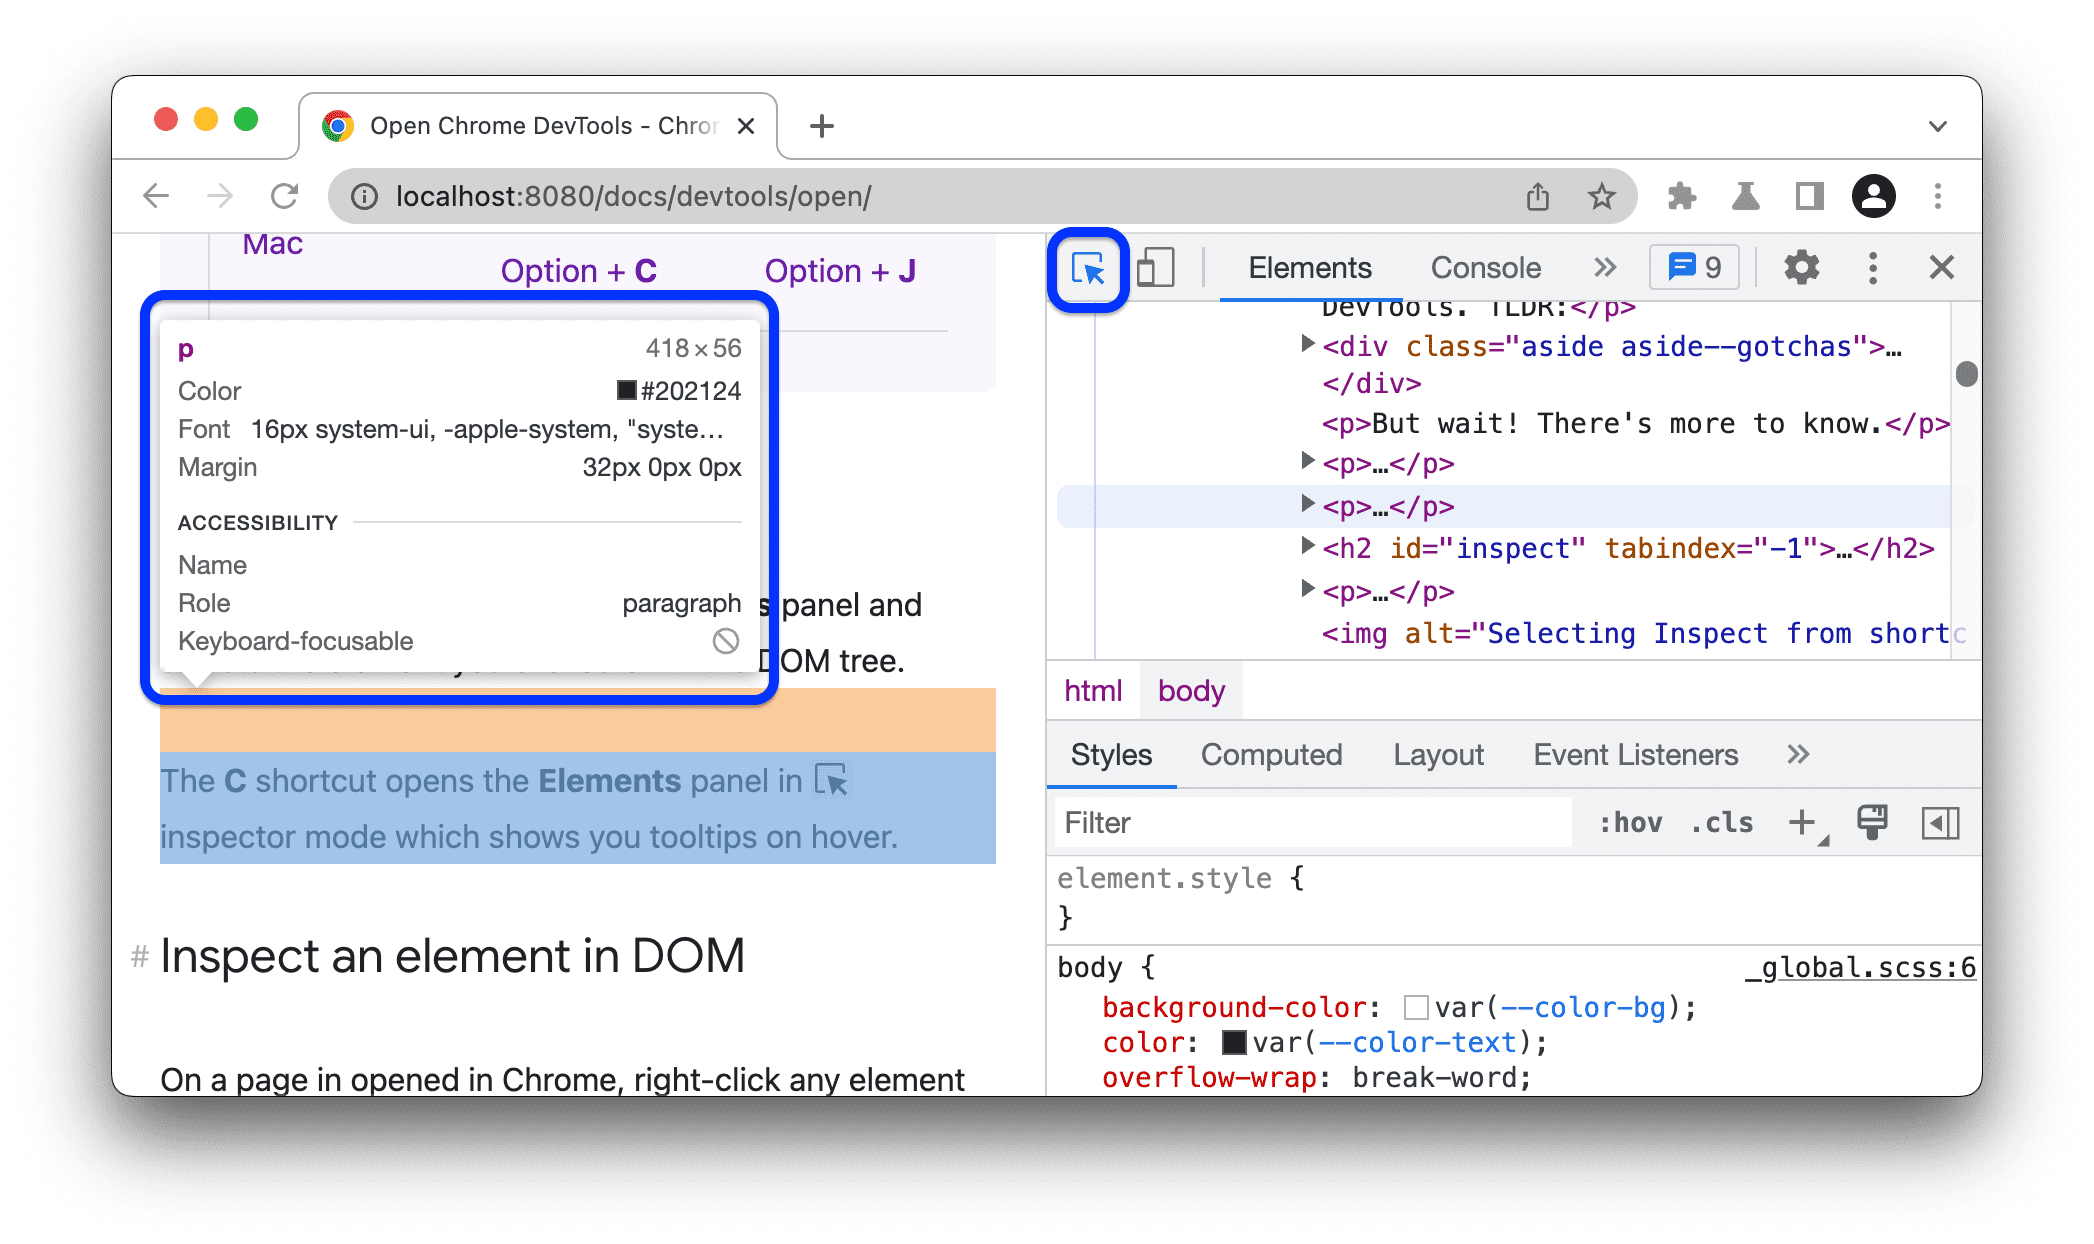Click the .cls class toggle button
The width and height of the screenshot is (2094, 1244).
[1722, 822]
